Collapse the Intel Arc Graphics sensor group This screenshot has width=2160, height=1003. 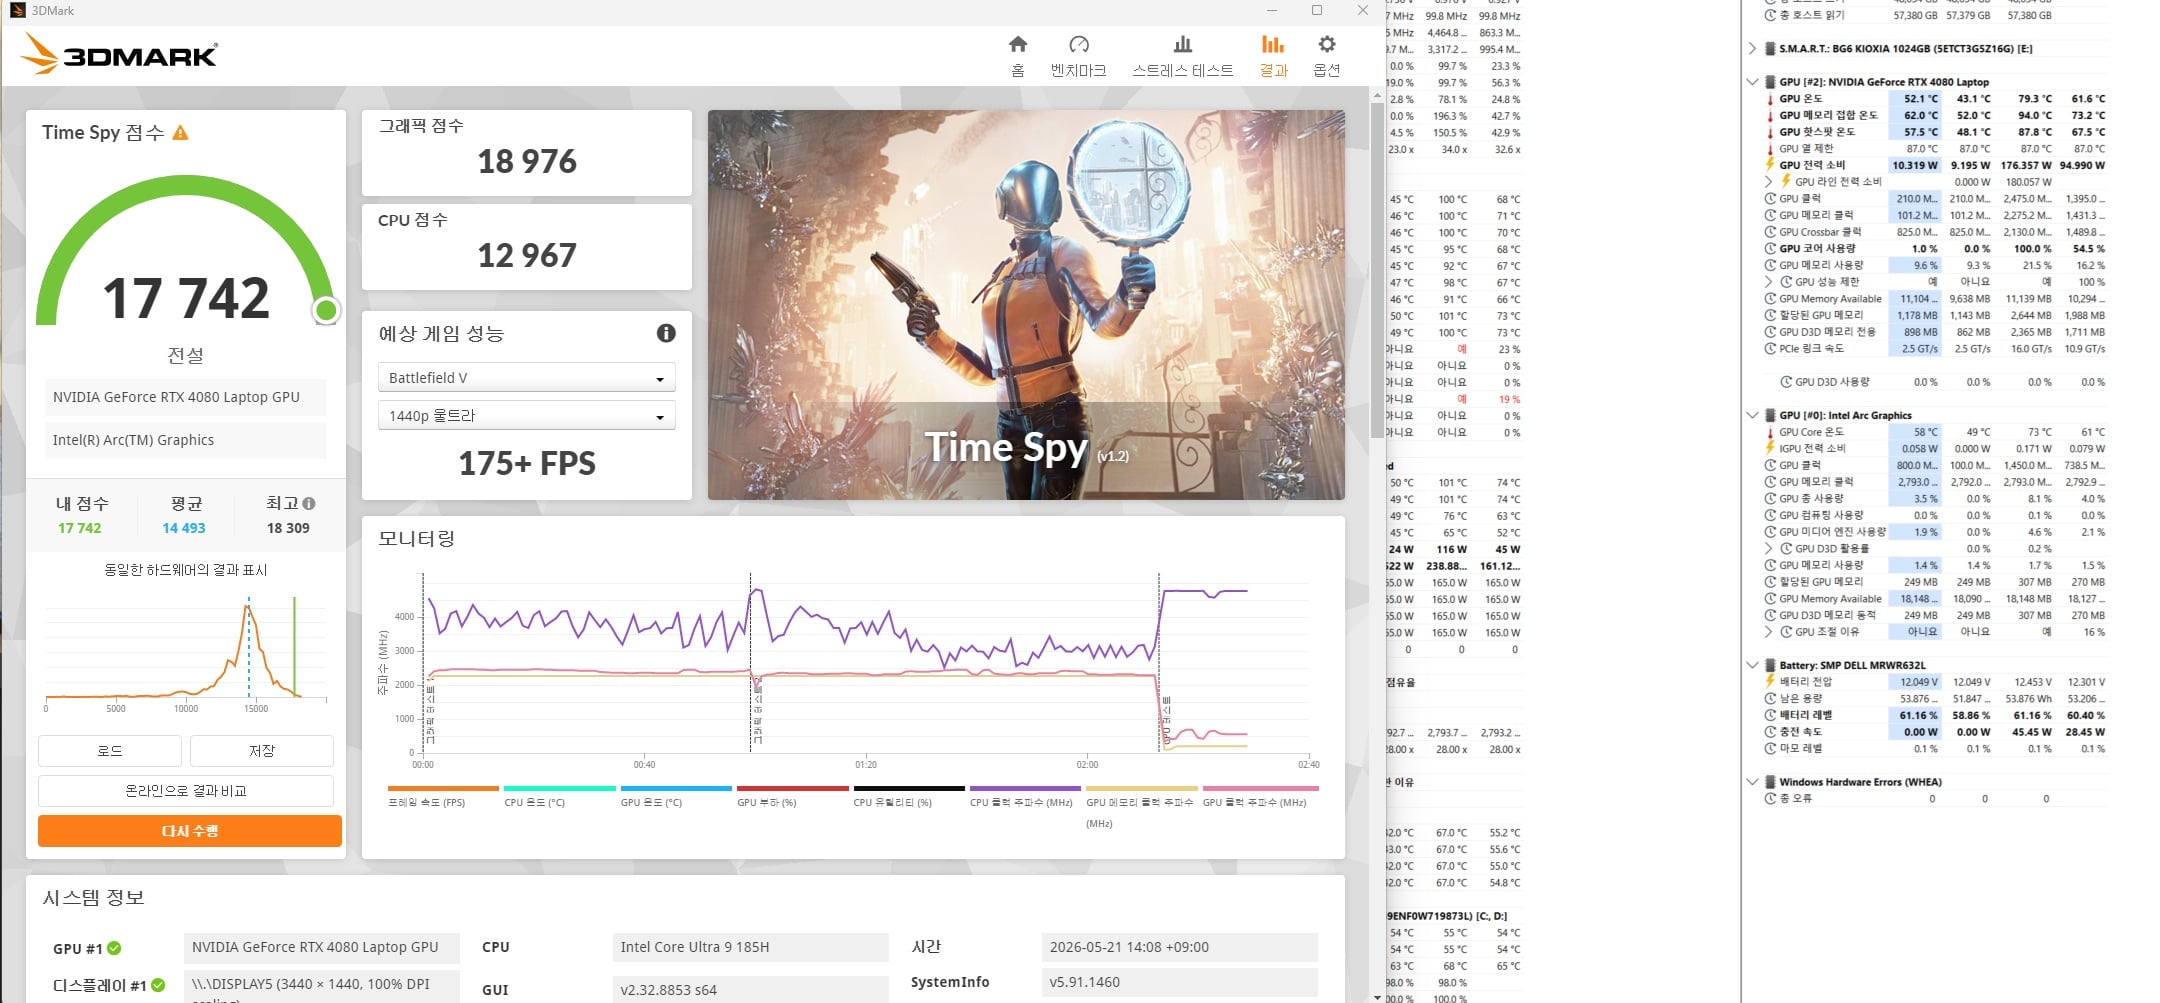(x=1752, y=415)
